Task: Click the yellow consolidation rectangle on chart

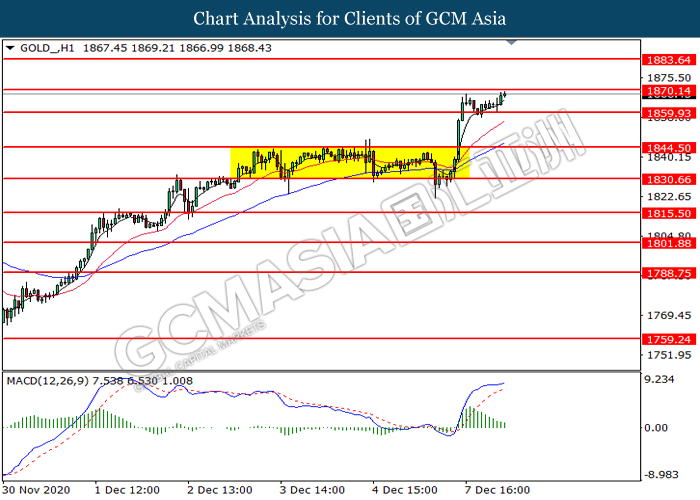Action: [350, 163]
